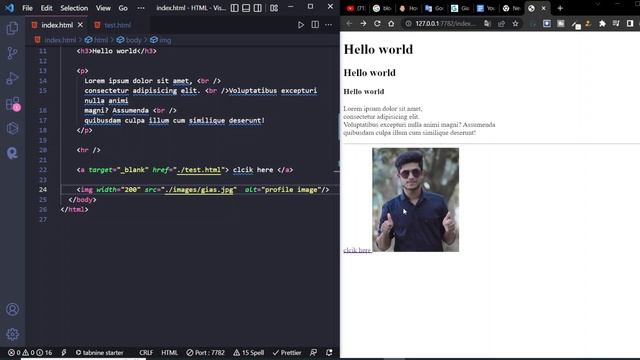Screen dimensions: 640x360
Task: Toggle secondary side bar layout icon
Action: 258,8
